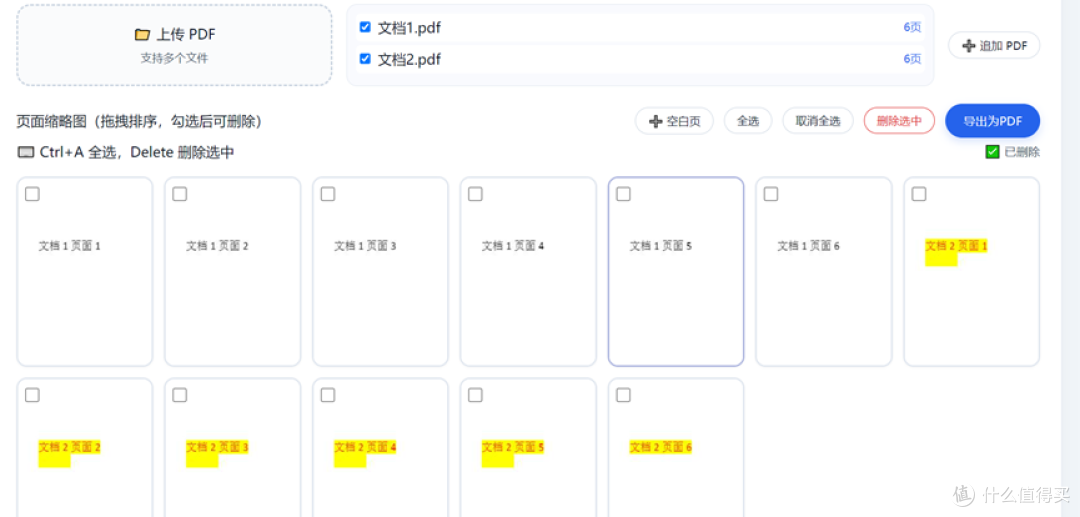The height and width of the screenshot is (517, 1080).
Task: Tick the checkbox on 文档 2 页面 4 thumbnail
Action: click(x=328, y=395)
